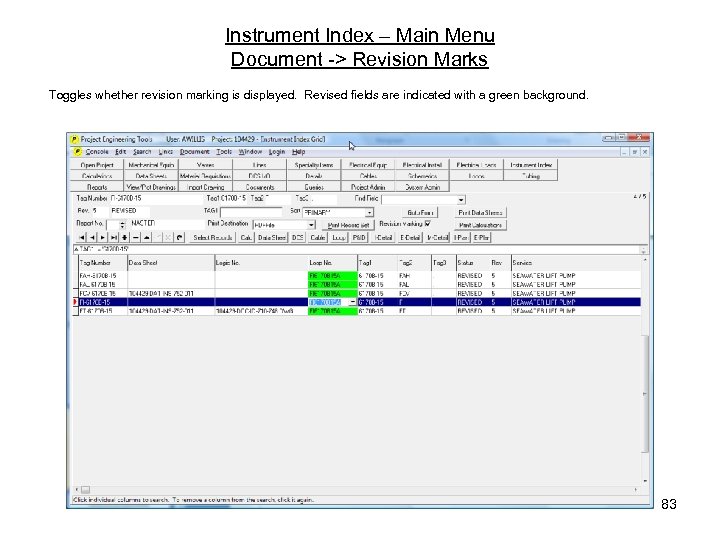Viewport: 720px width, 540px height.
Task: Open the Data Sheets module
Action: [151, 176]
